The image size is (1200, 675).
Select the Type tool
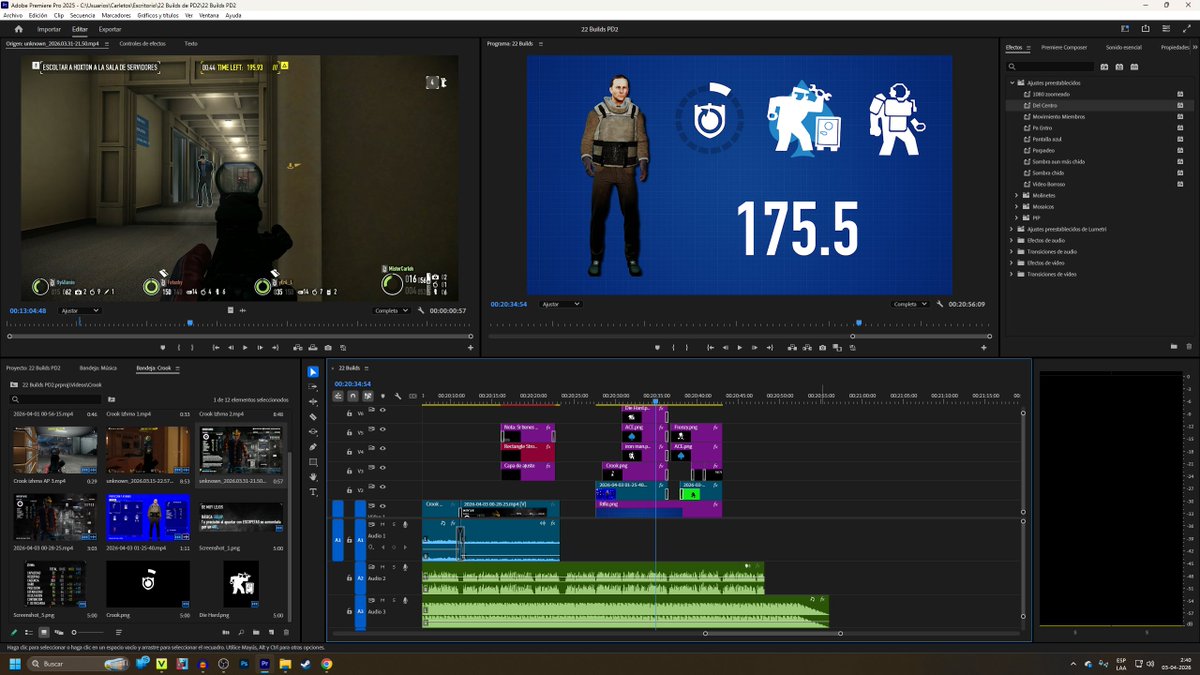(313, 492)
